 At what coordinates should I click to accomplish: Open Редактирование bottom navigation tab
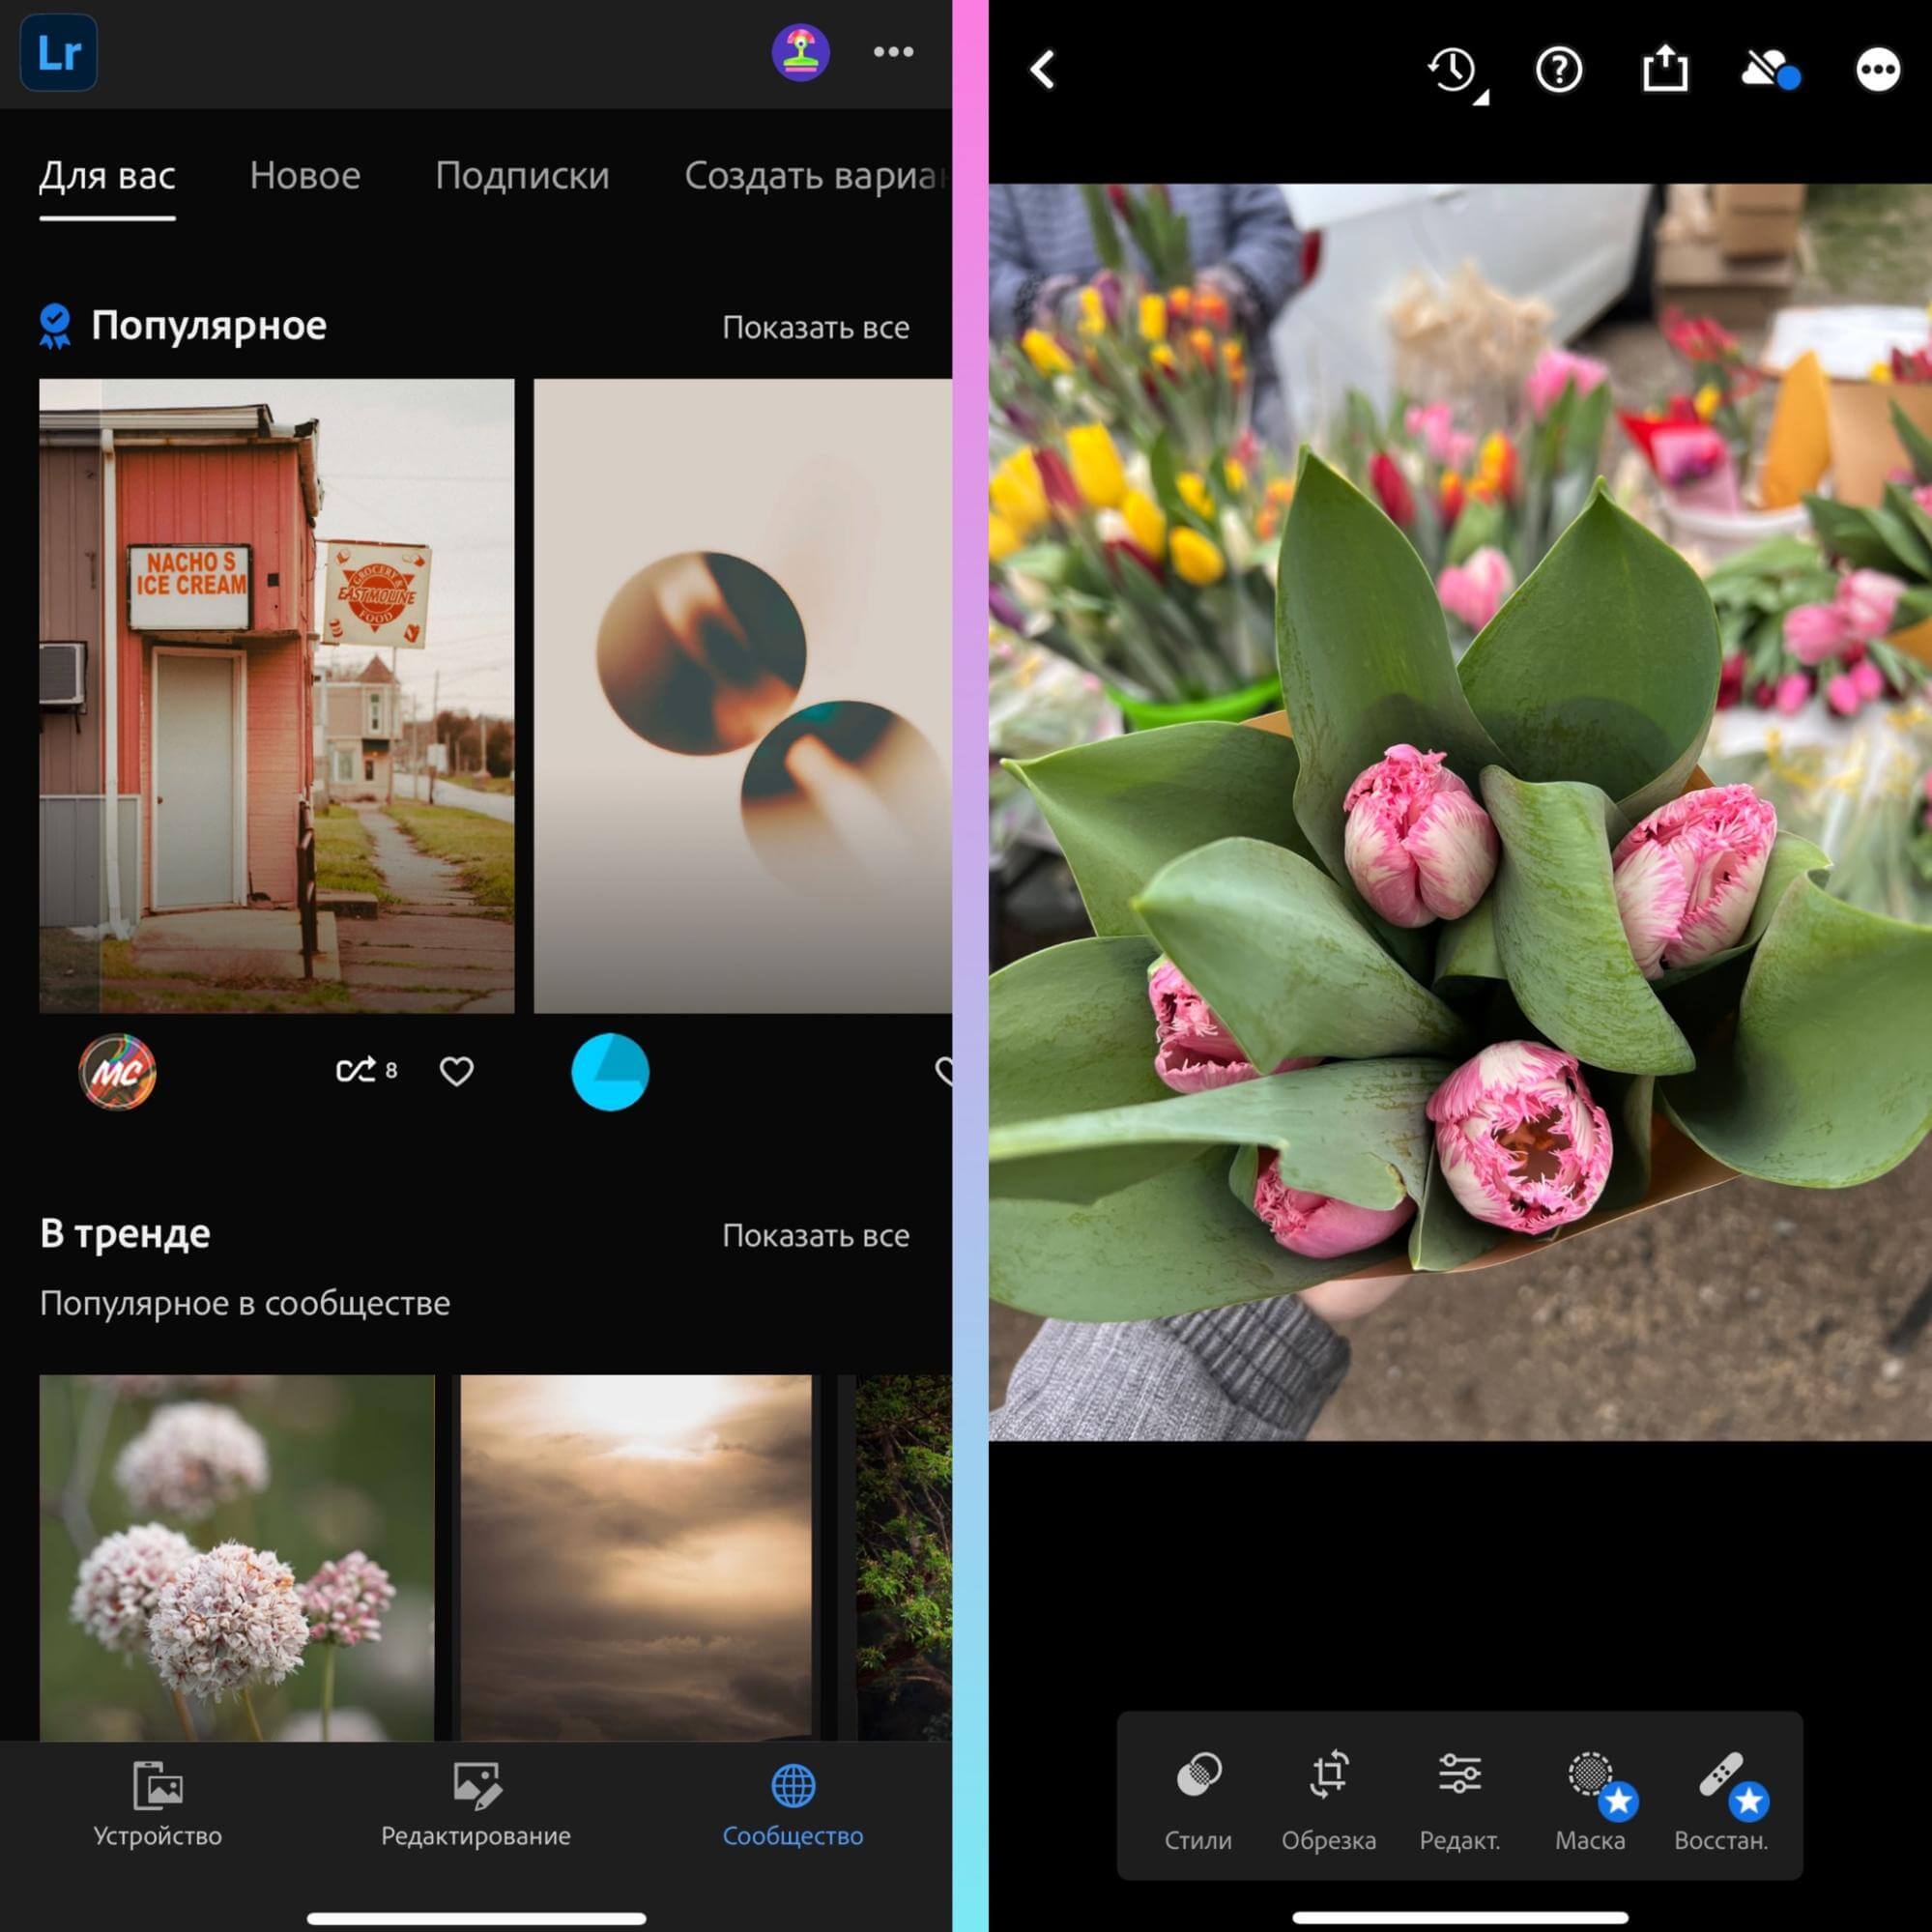pos(476,1806)
